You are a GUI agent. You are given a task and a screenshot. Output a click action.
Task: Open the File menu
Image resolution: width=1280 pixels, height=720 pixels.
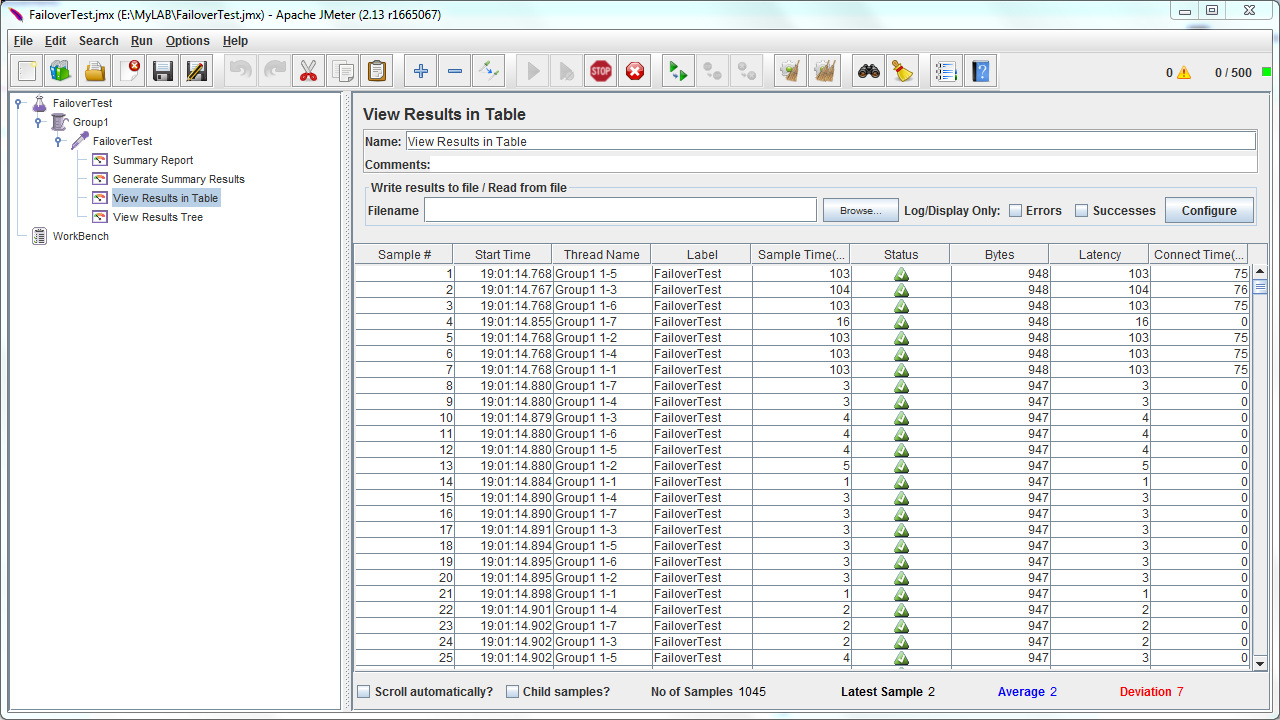pos(23,41)
